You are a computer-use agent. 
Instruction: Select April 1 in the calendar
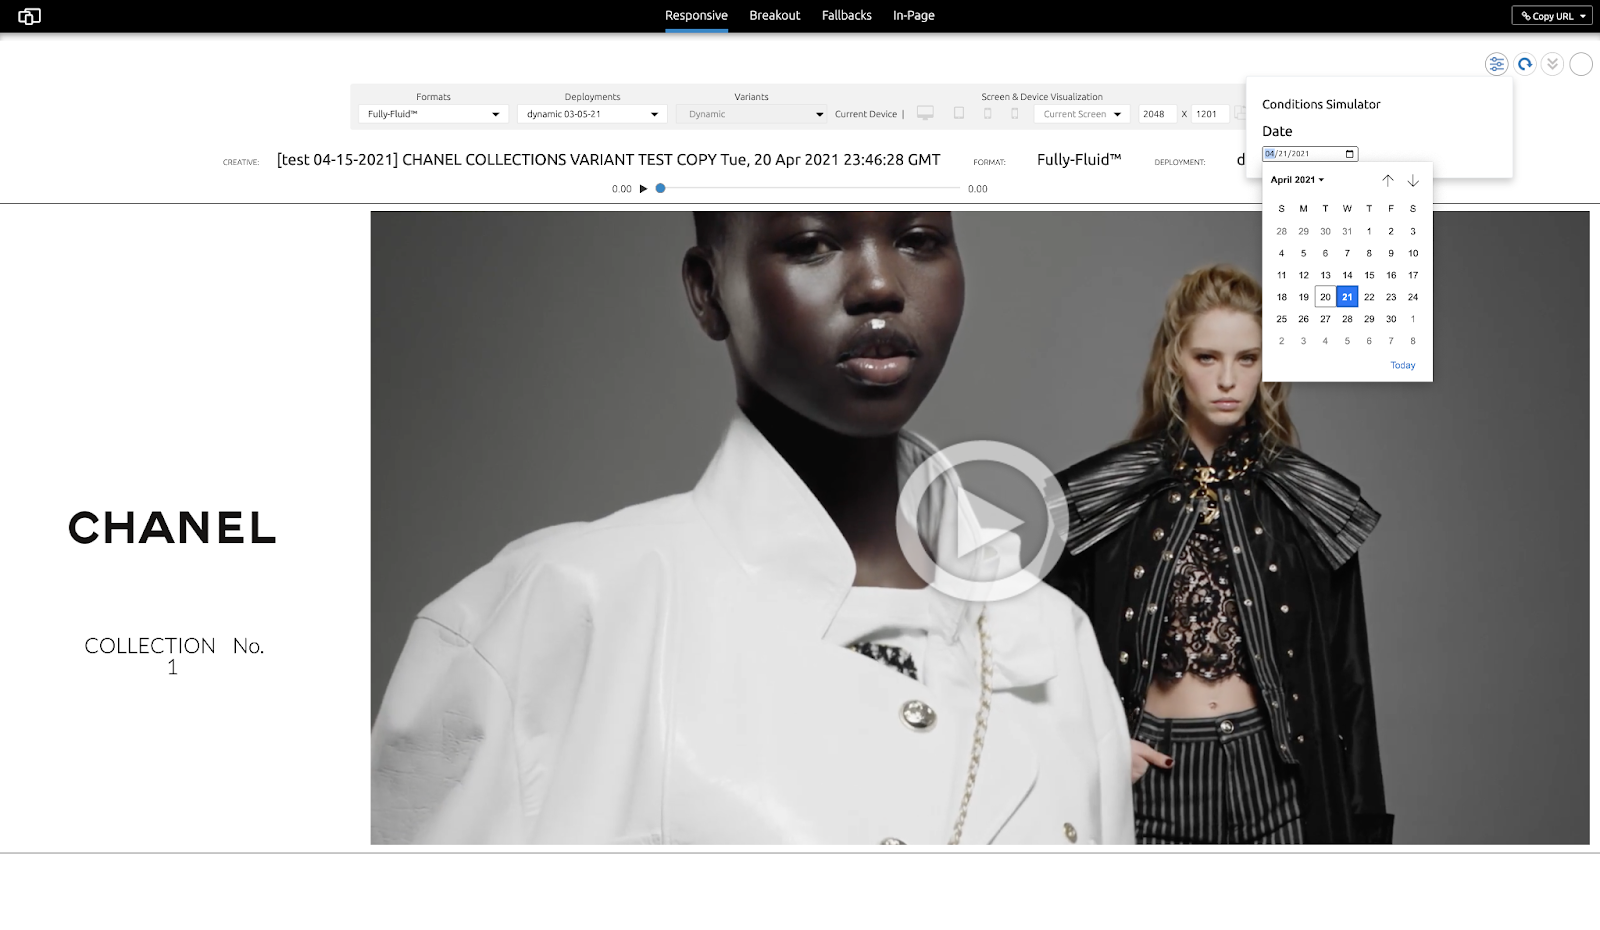(1369, 231)
